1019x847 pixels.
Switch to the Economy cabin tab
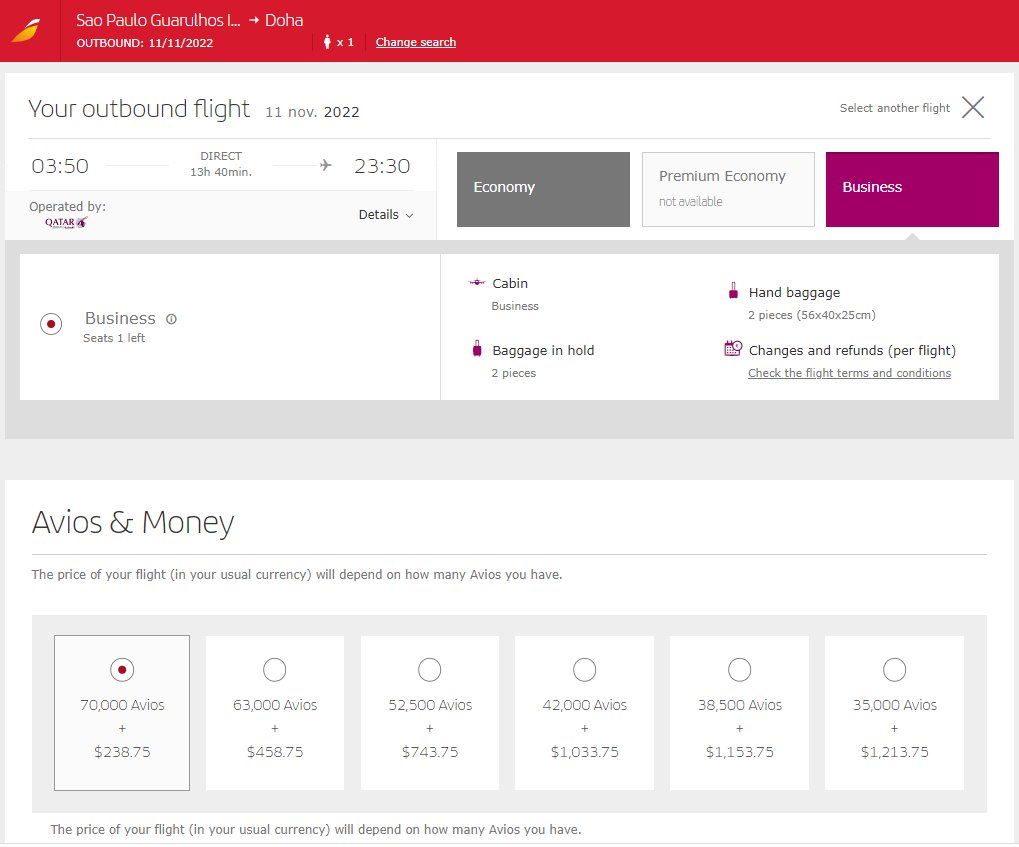(x=543, y=189)
